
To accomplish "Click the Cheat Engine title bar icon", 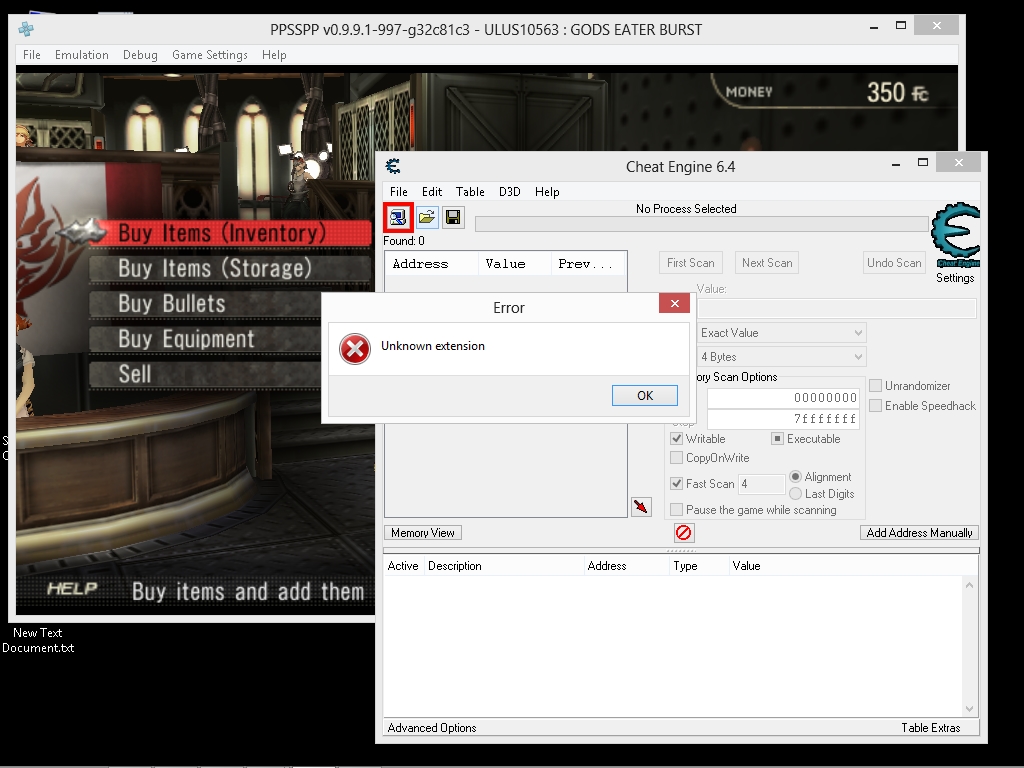I will pyautogui.click(x=394, y=166).
